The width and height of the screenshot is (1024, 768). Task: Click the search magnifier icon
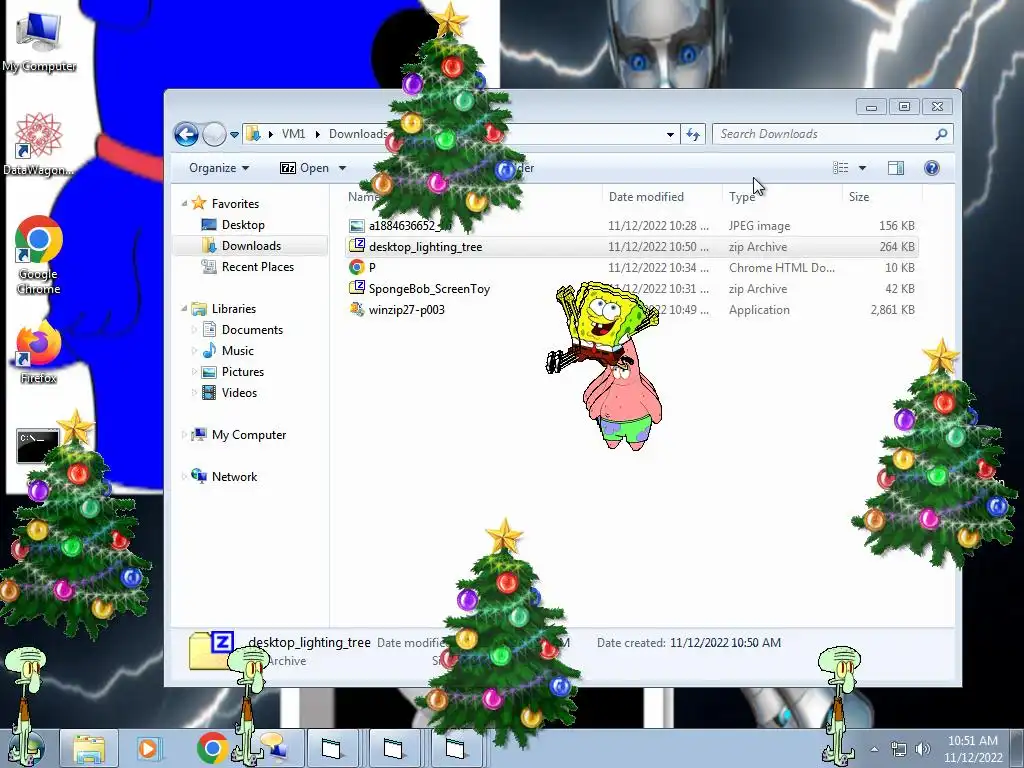(941, 134)
